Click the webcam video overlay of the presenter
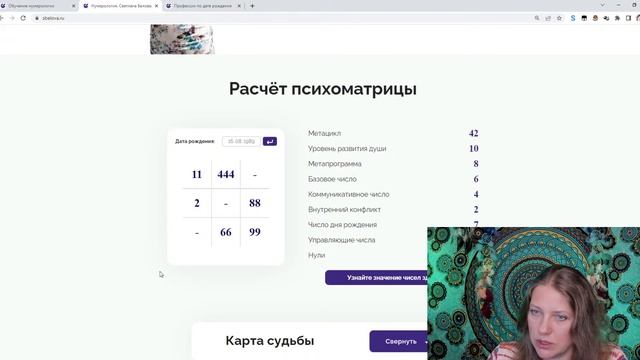640x360 pixels. [533, 293]
